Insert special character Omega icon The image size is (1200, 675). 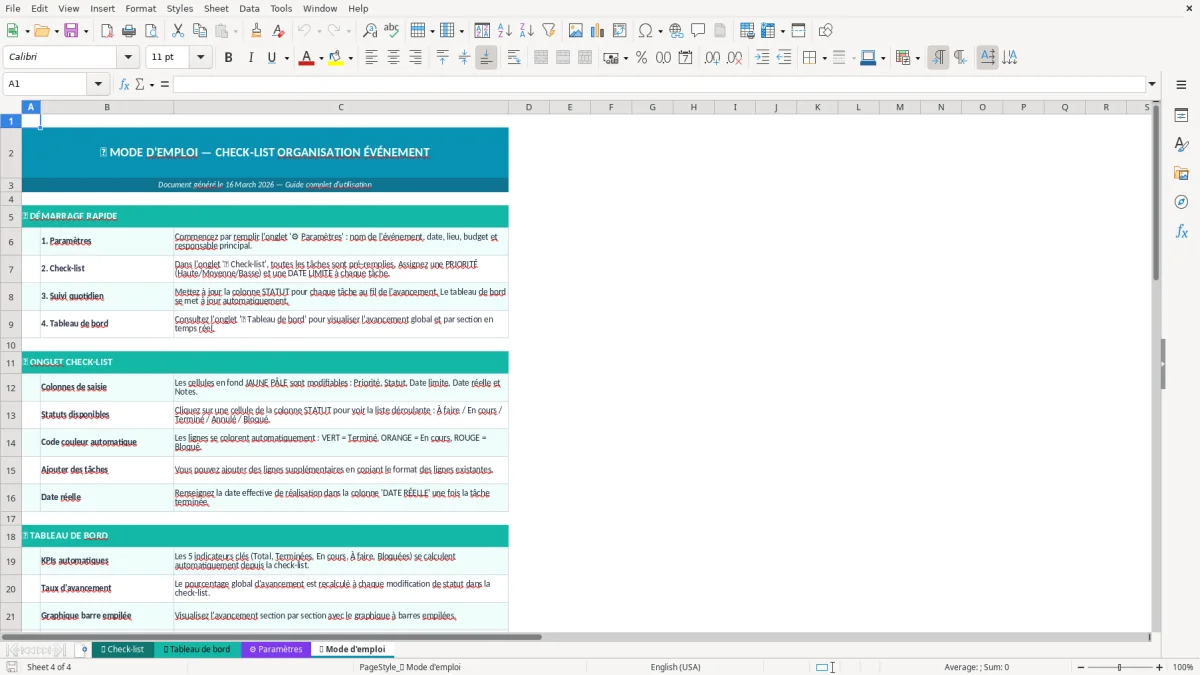click(646, 31)
